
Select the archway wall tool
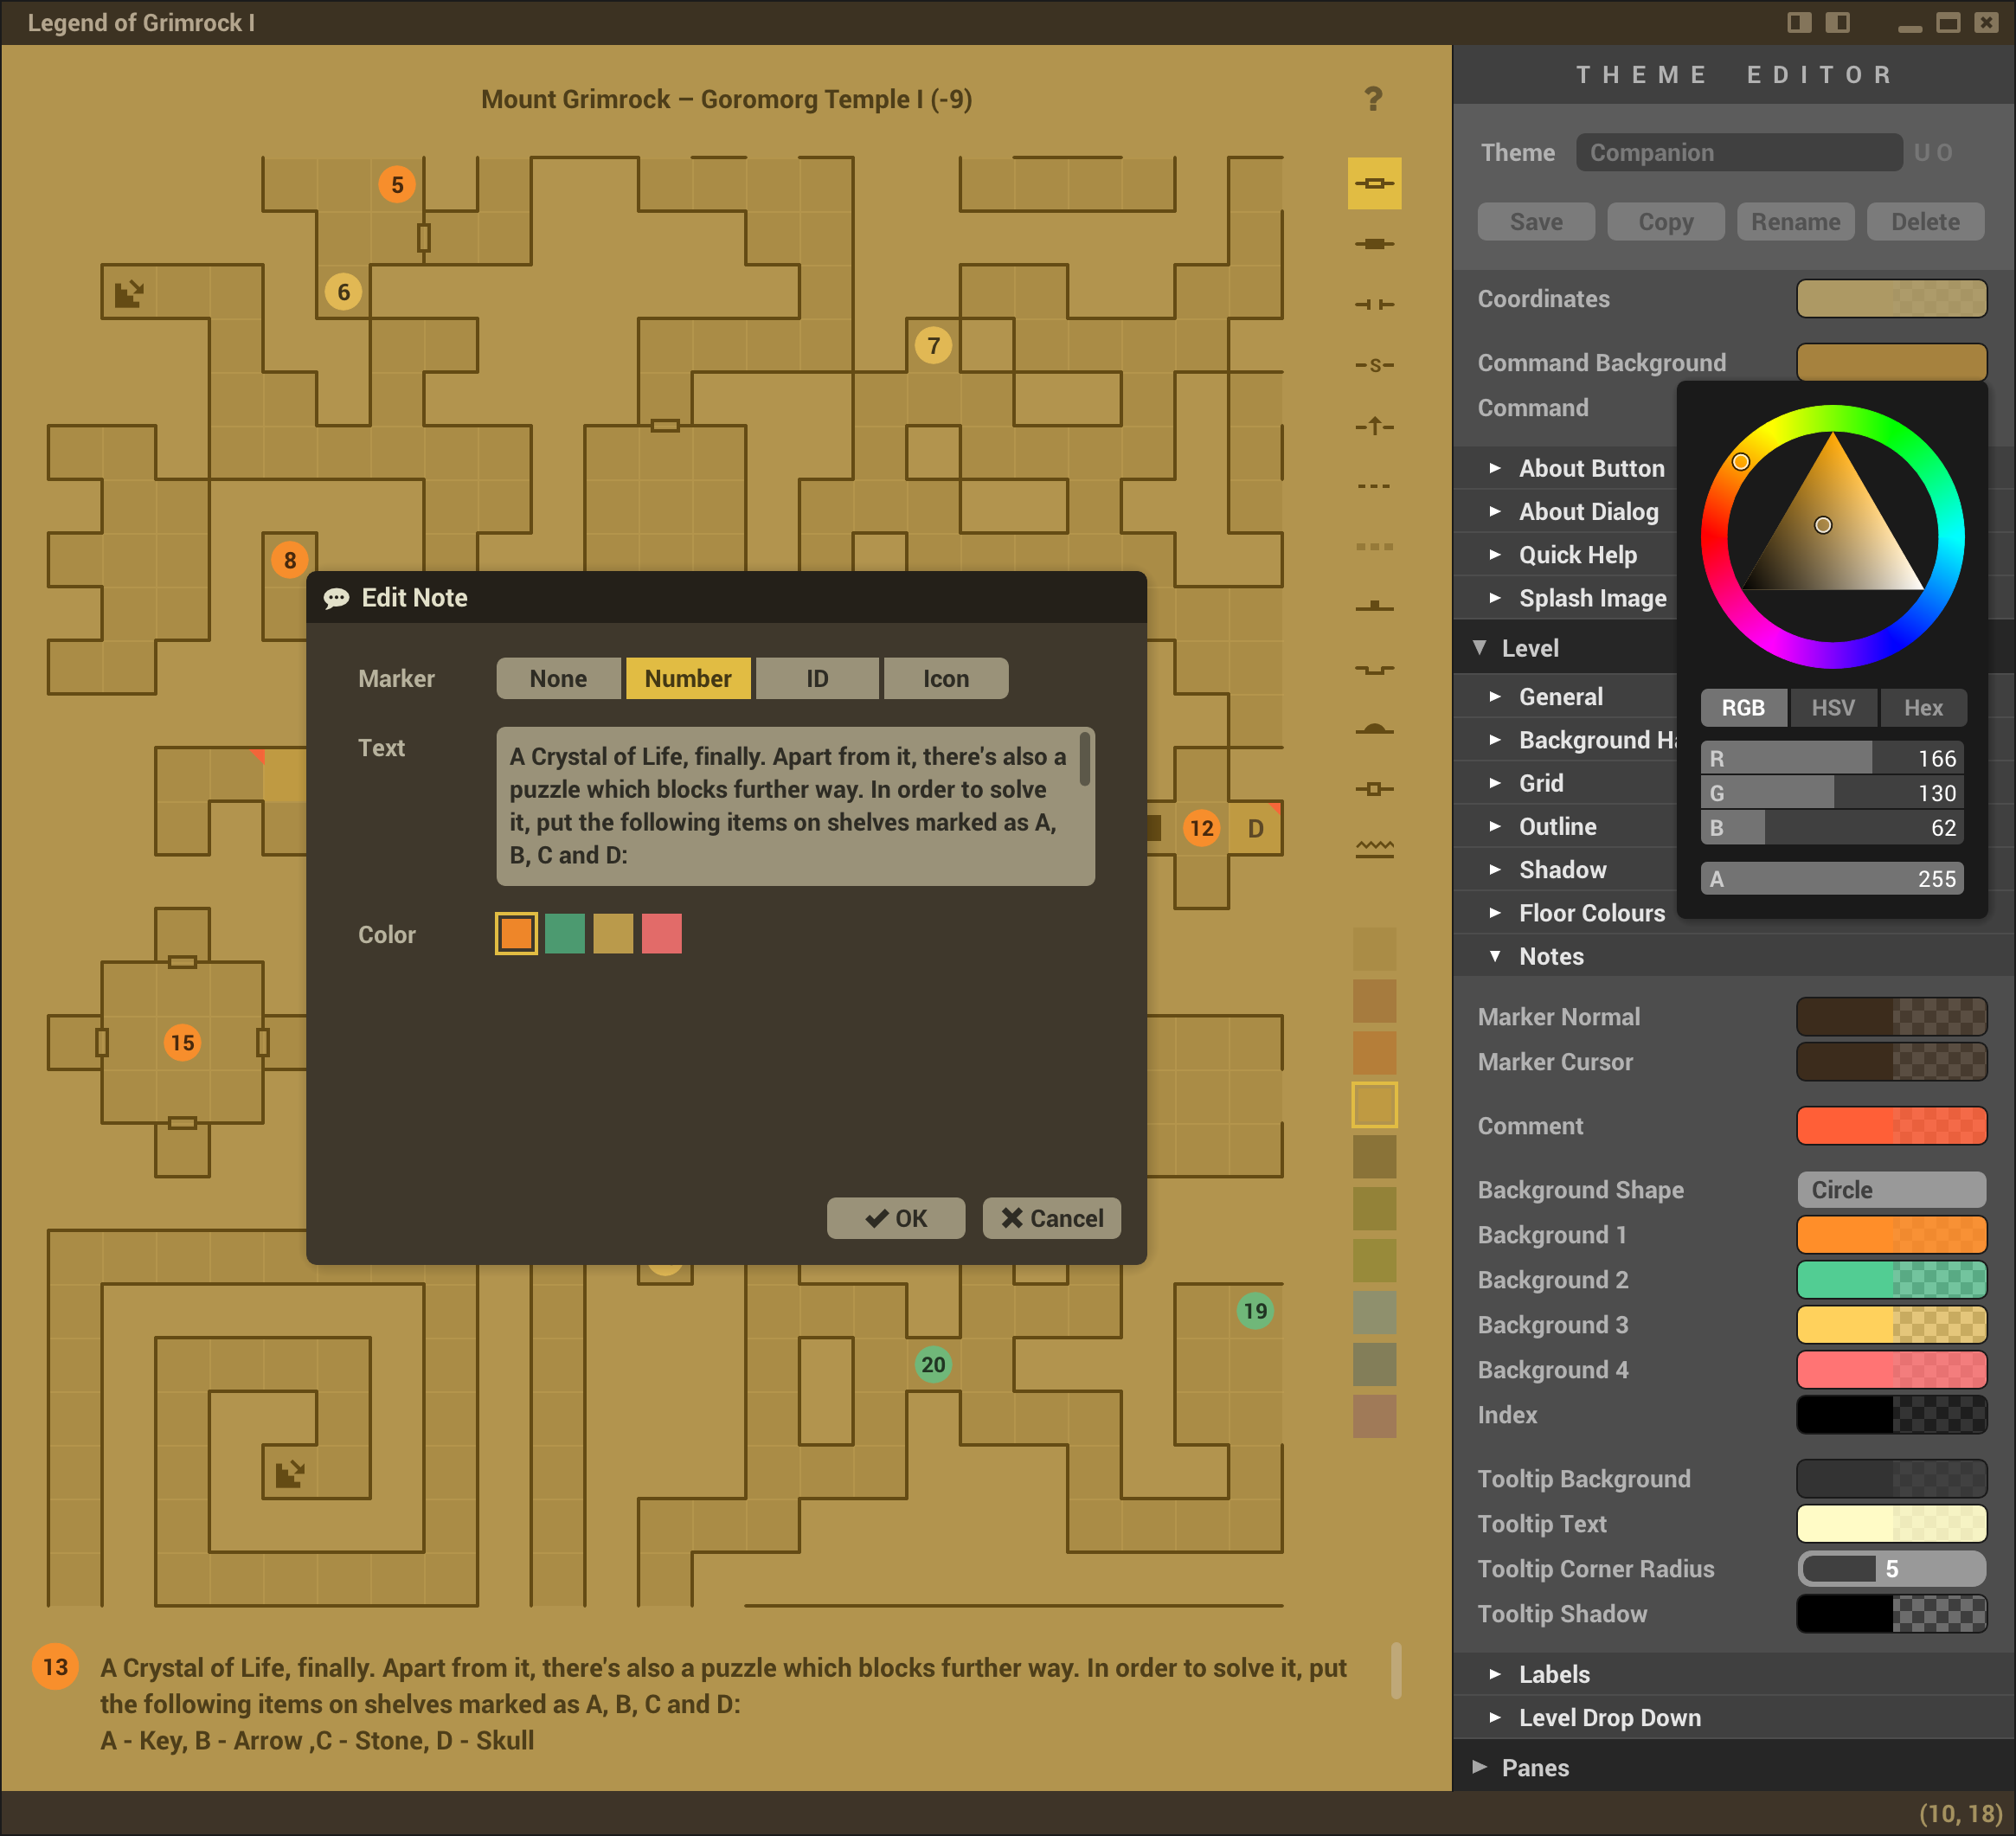[x=1374, y=304]
